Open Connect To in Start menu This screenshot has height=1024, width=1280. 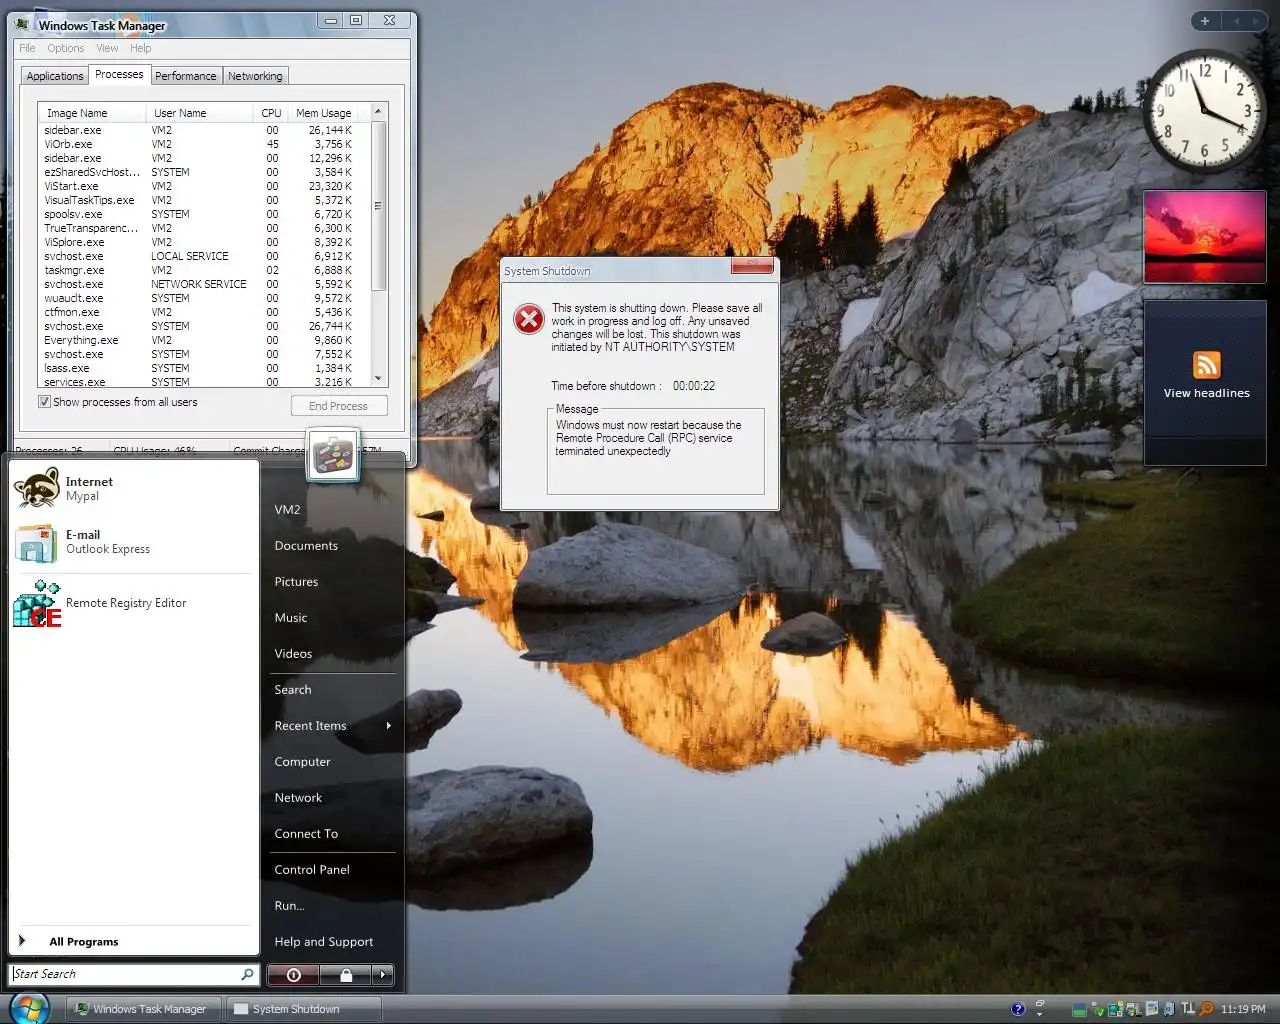(306, 834)
